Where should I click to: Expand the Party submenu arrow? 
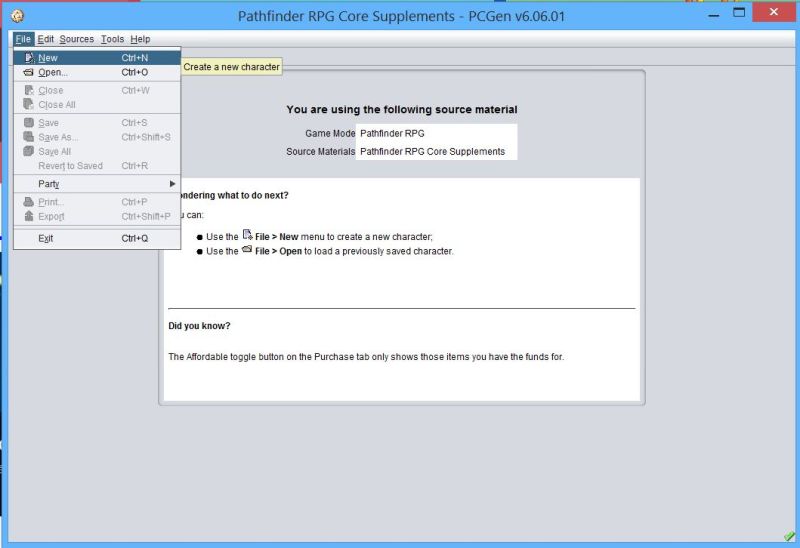pos(172,184)
